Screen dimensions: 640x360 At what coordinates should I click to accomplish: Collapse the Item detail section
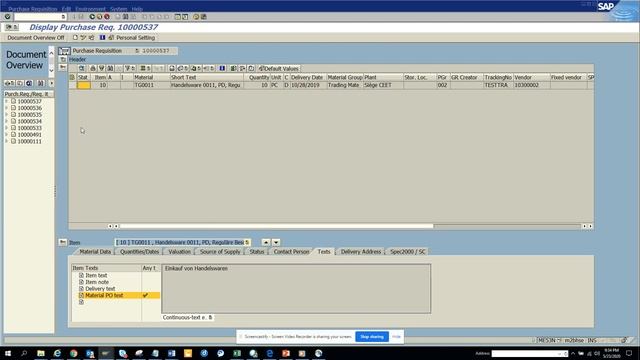point(62,242)
